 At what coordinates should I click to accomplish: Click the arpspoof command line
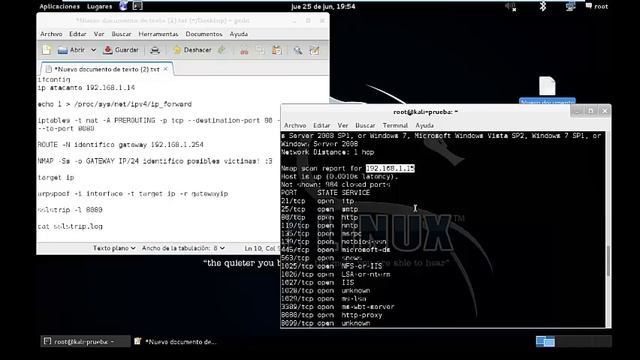[x=133, y=193]
